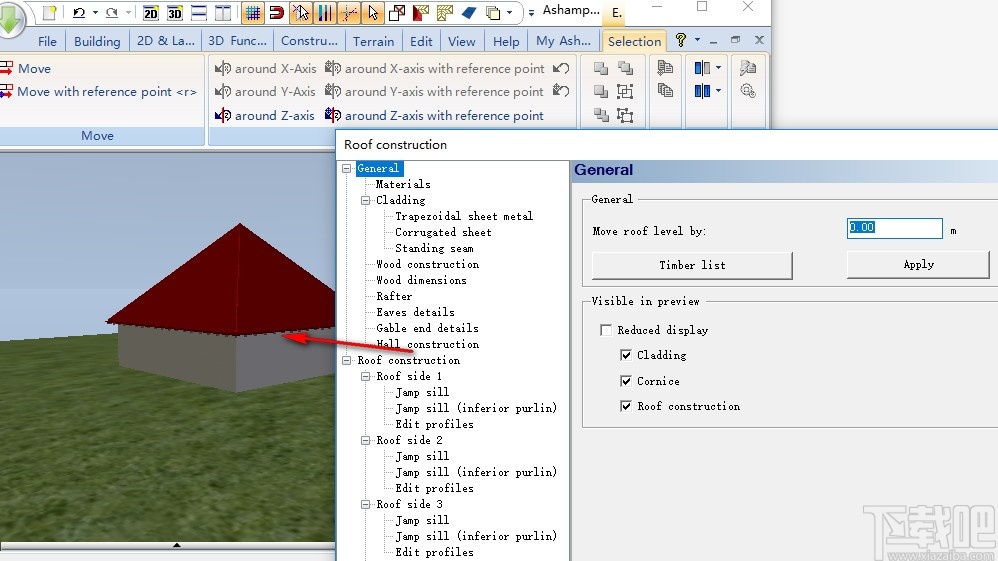Select Rafter in the tree
Screen dimensions: 998x561
(394, 296)
